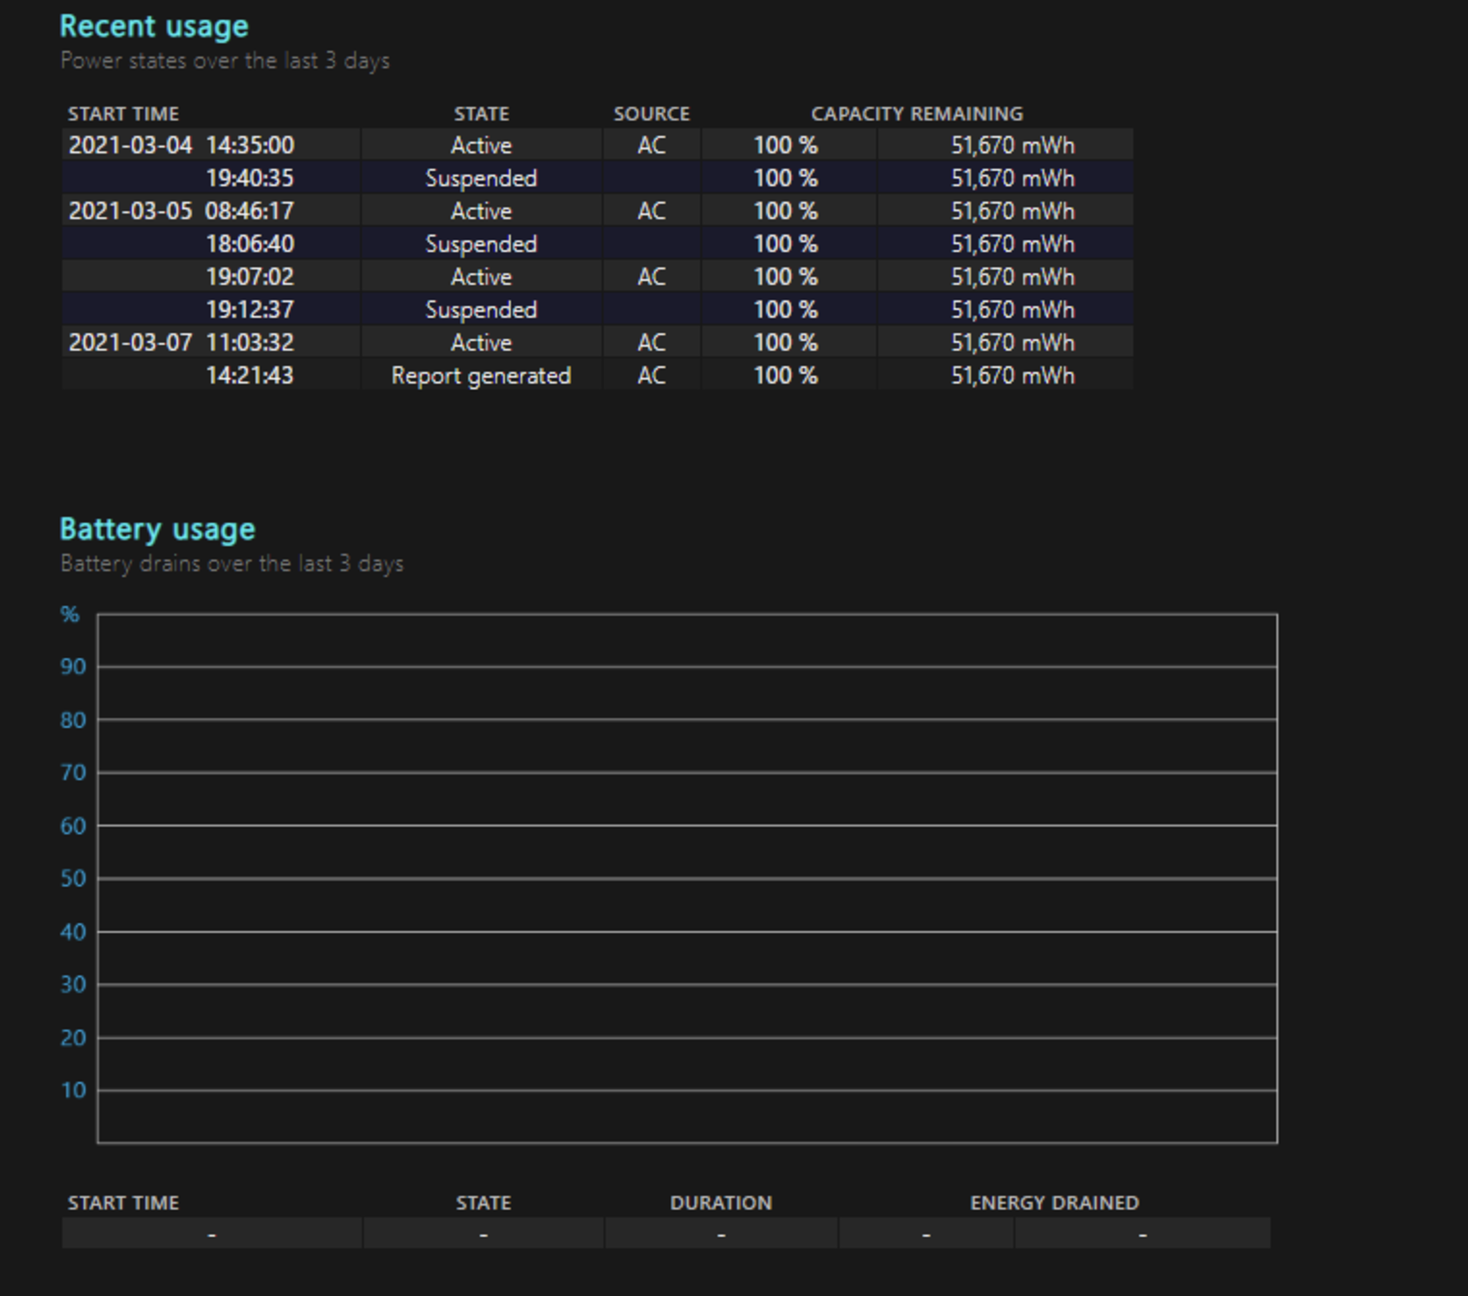Click 100 % in the 14:35:00 row
1468x1296 pixels.
(785, 145)
